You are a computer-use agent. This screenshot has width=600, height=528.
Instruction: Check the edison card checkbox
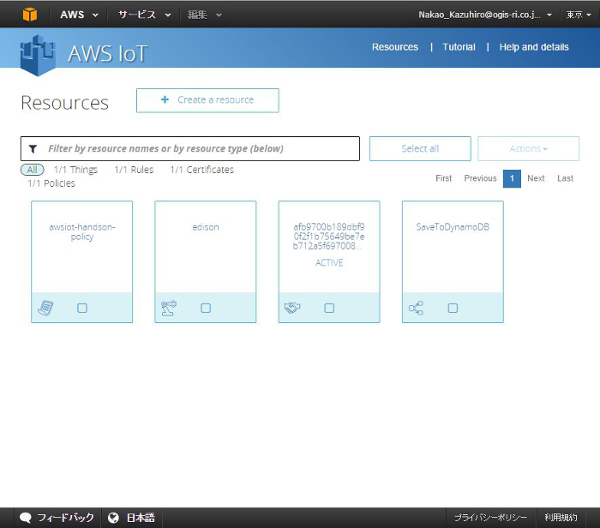[x=205, y=308]
